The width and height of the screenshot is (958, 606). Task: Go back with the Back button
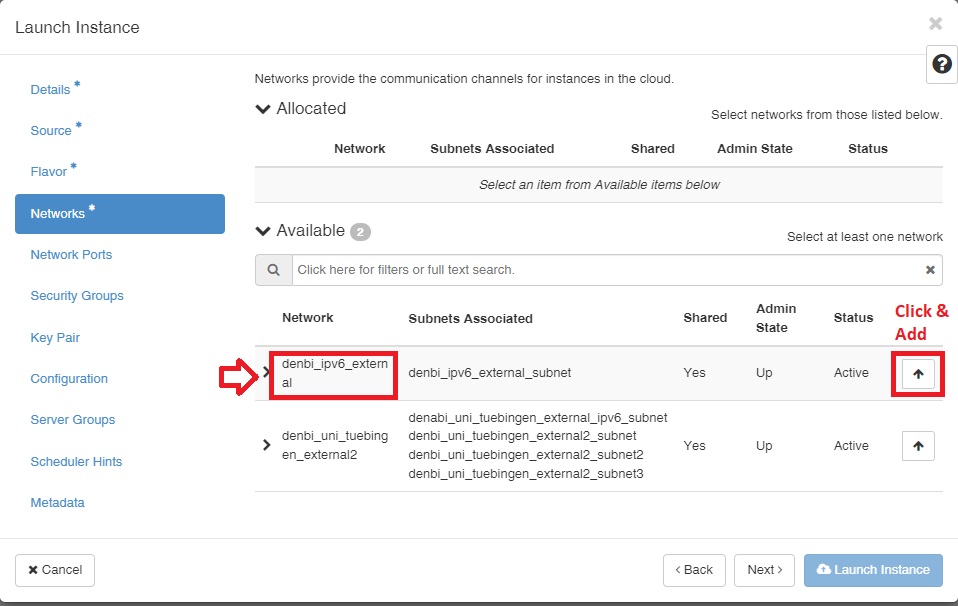coord(694,570)
